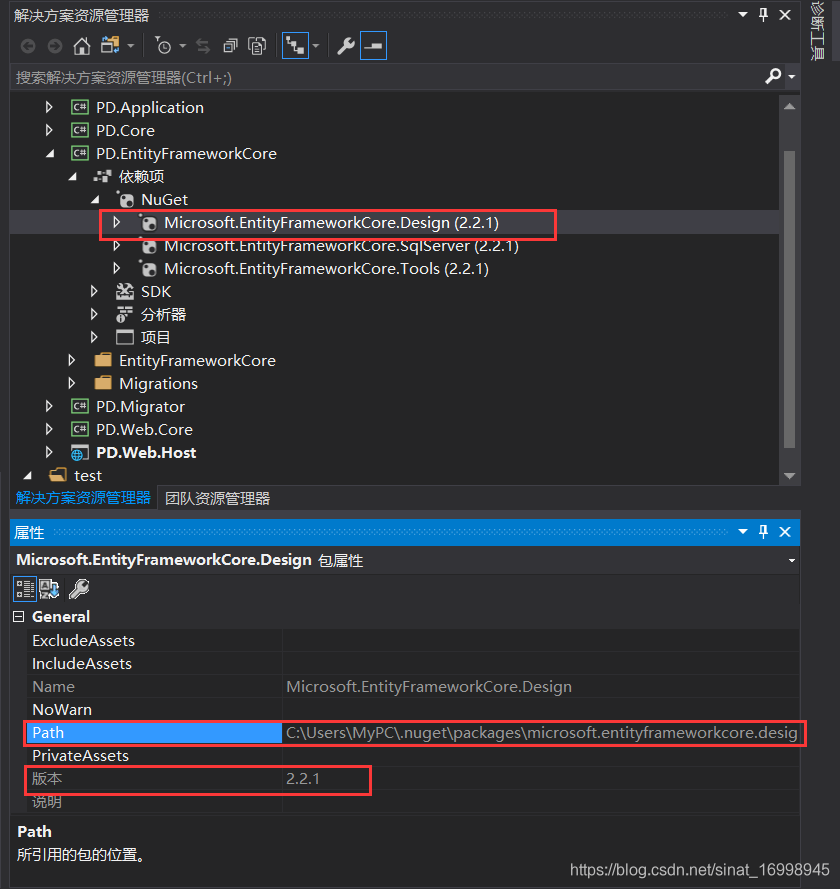The image size is (840, 889).
Task: Sort properties alphabetically
Action: click(x=49, y=589)
